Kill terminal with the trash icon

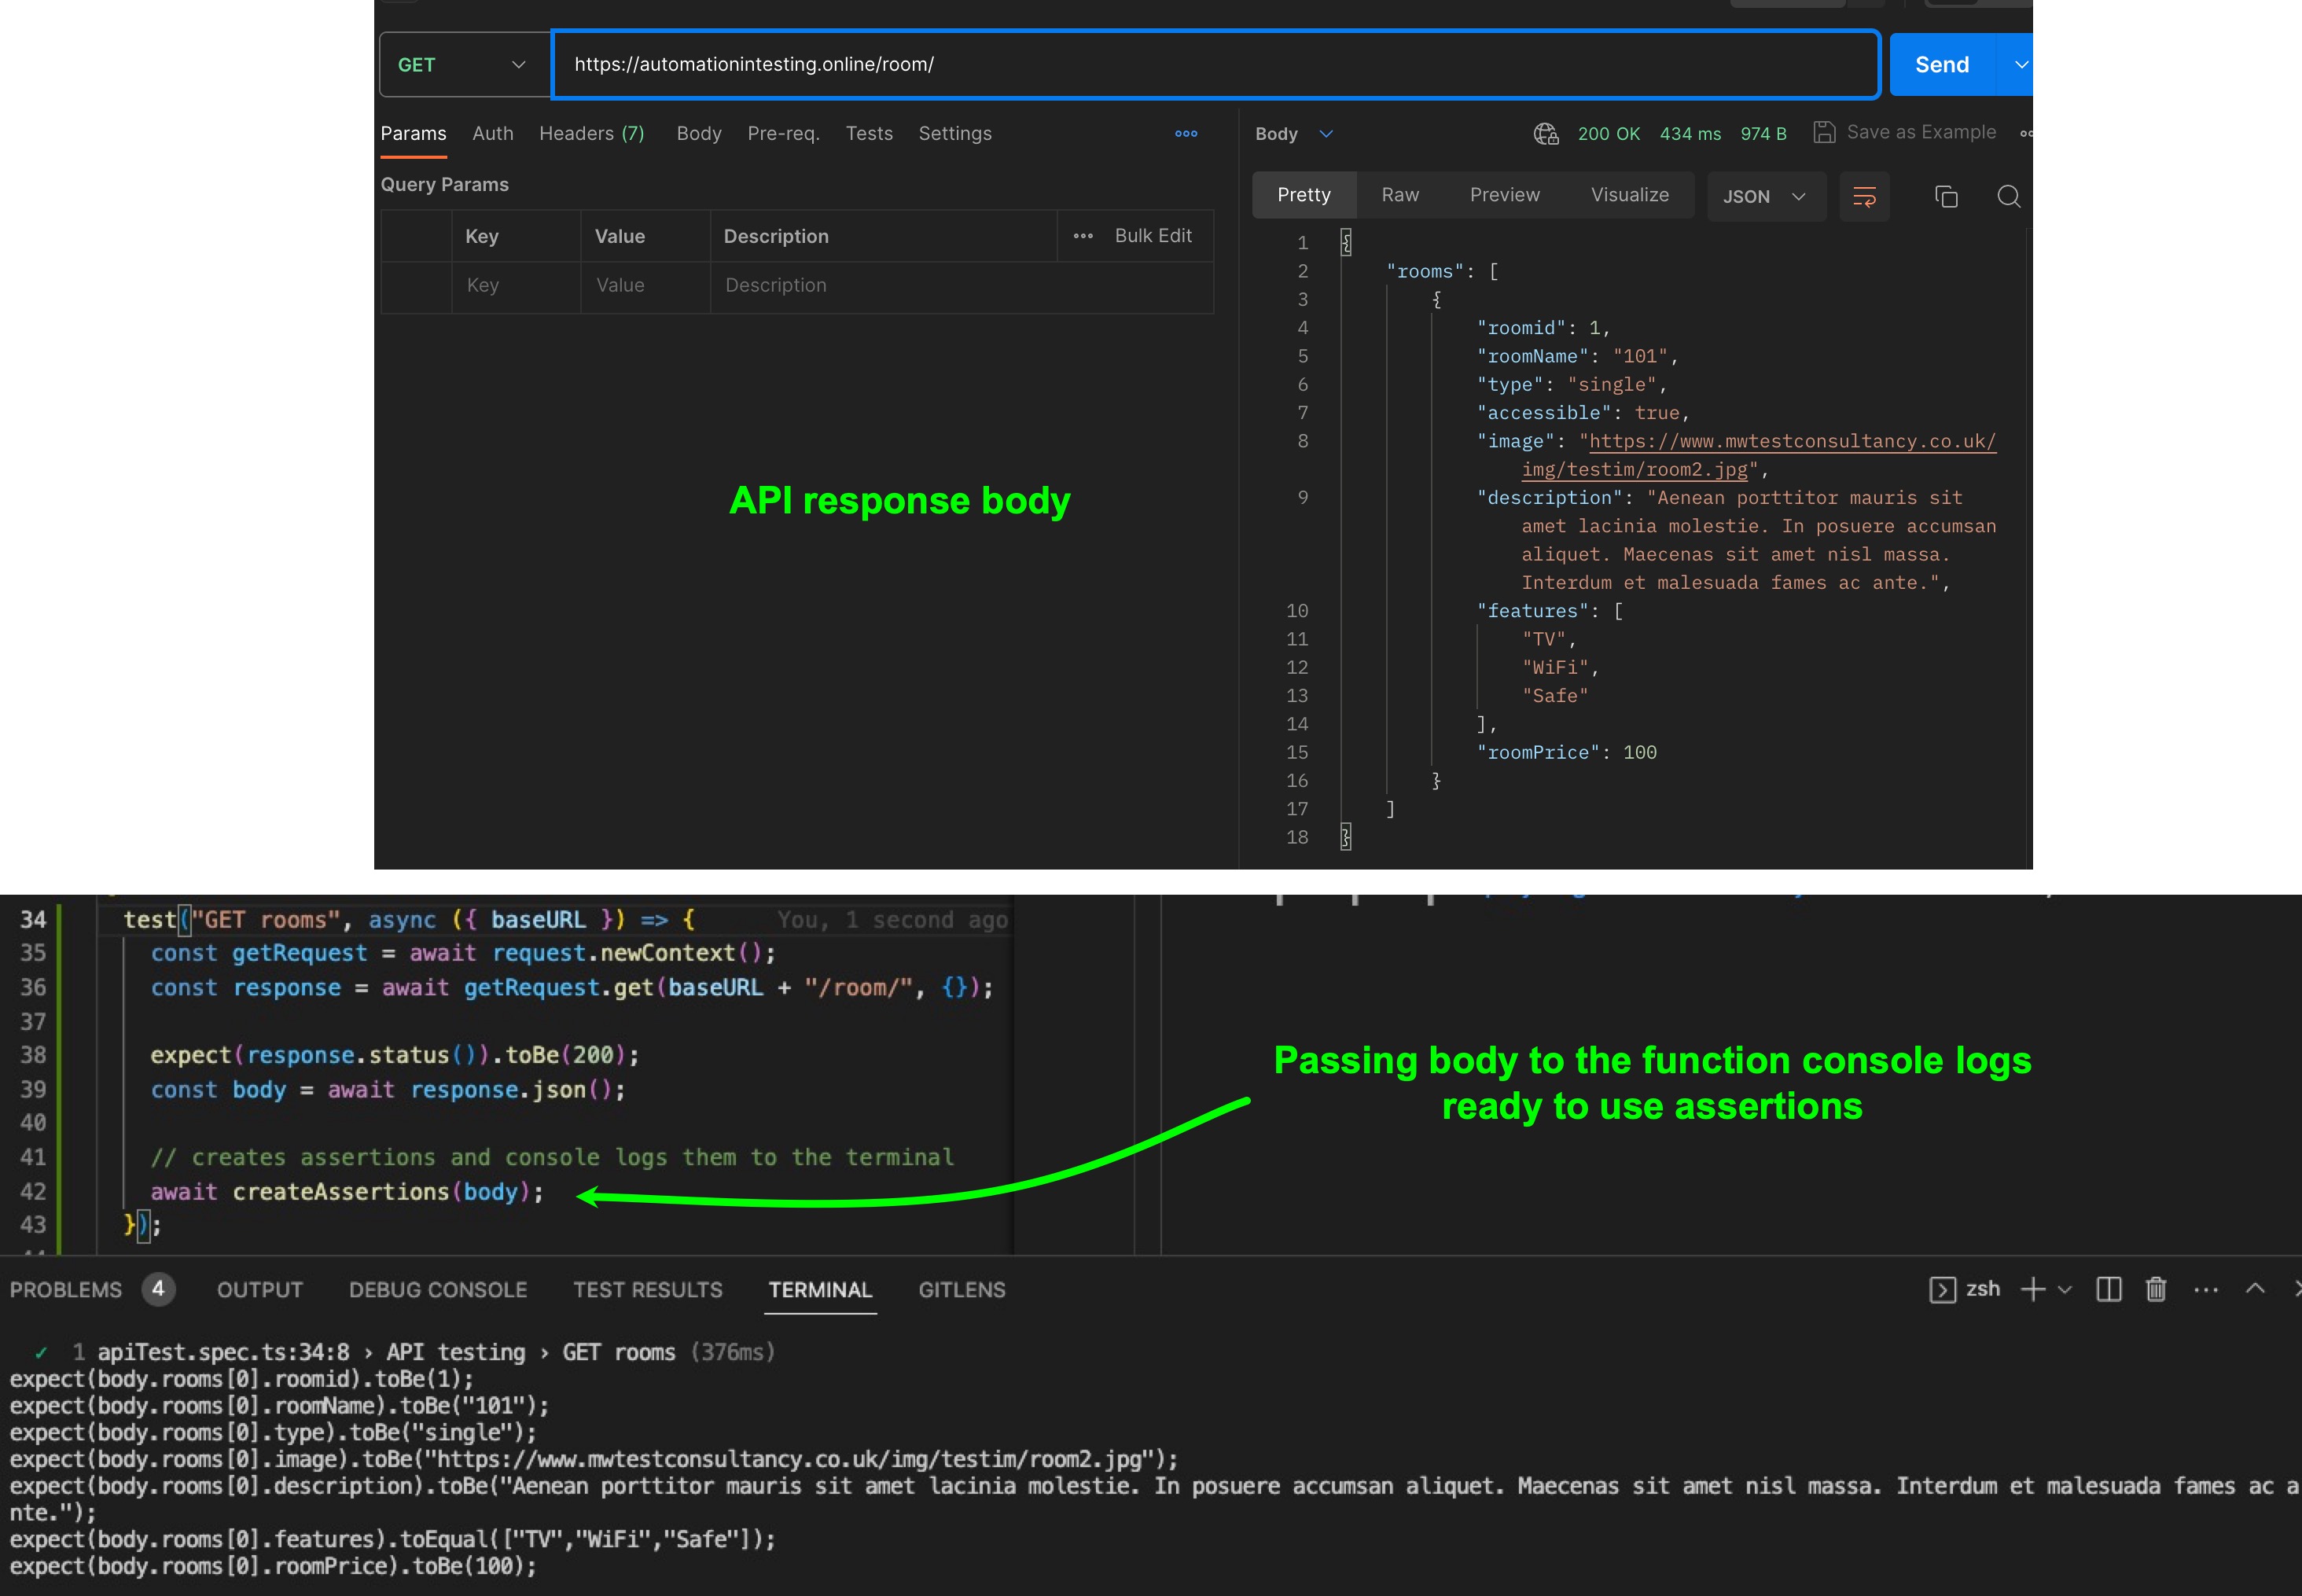(x=2156, y=1289)
